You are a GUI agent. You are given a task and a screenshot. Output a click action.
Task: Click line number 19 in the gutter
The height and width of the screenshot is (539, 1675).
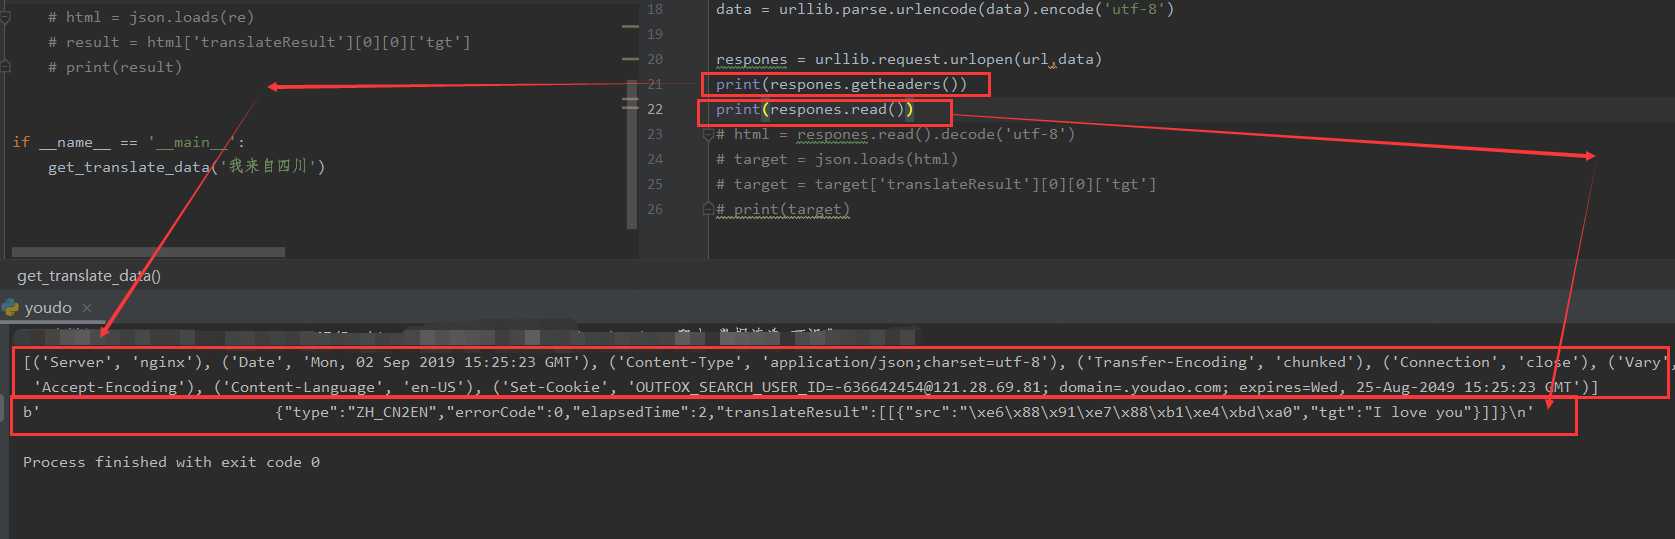click(655, 34)
